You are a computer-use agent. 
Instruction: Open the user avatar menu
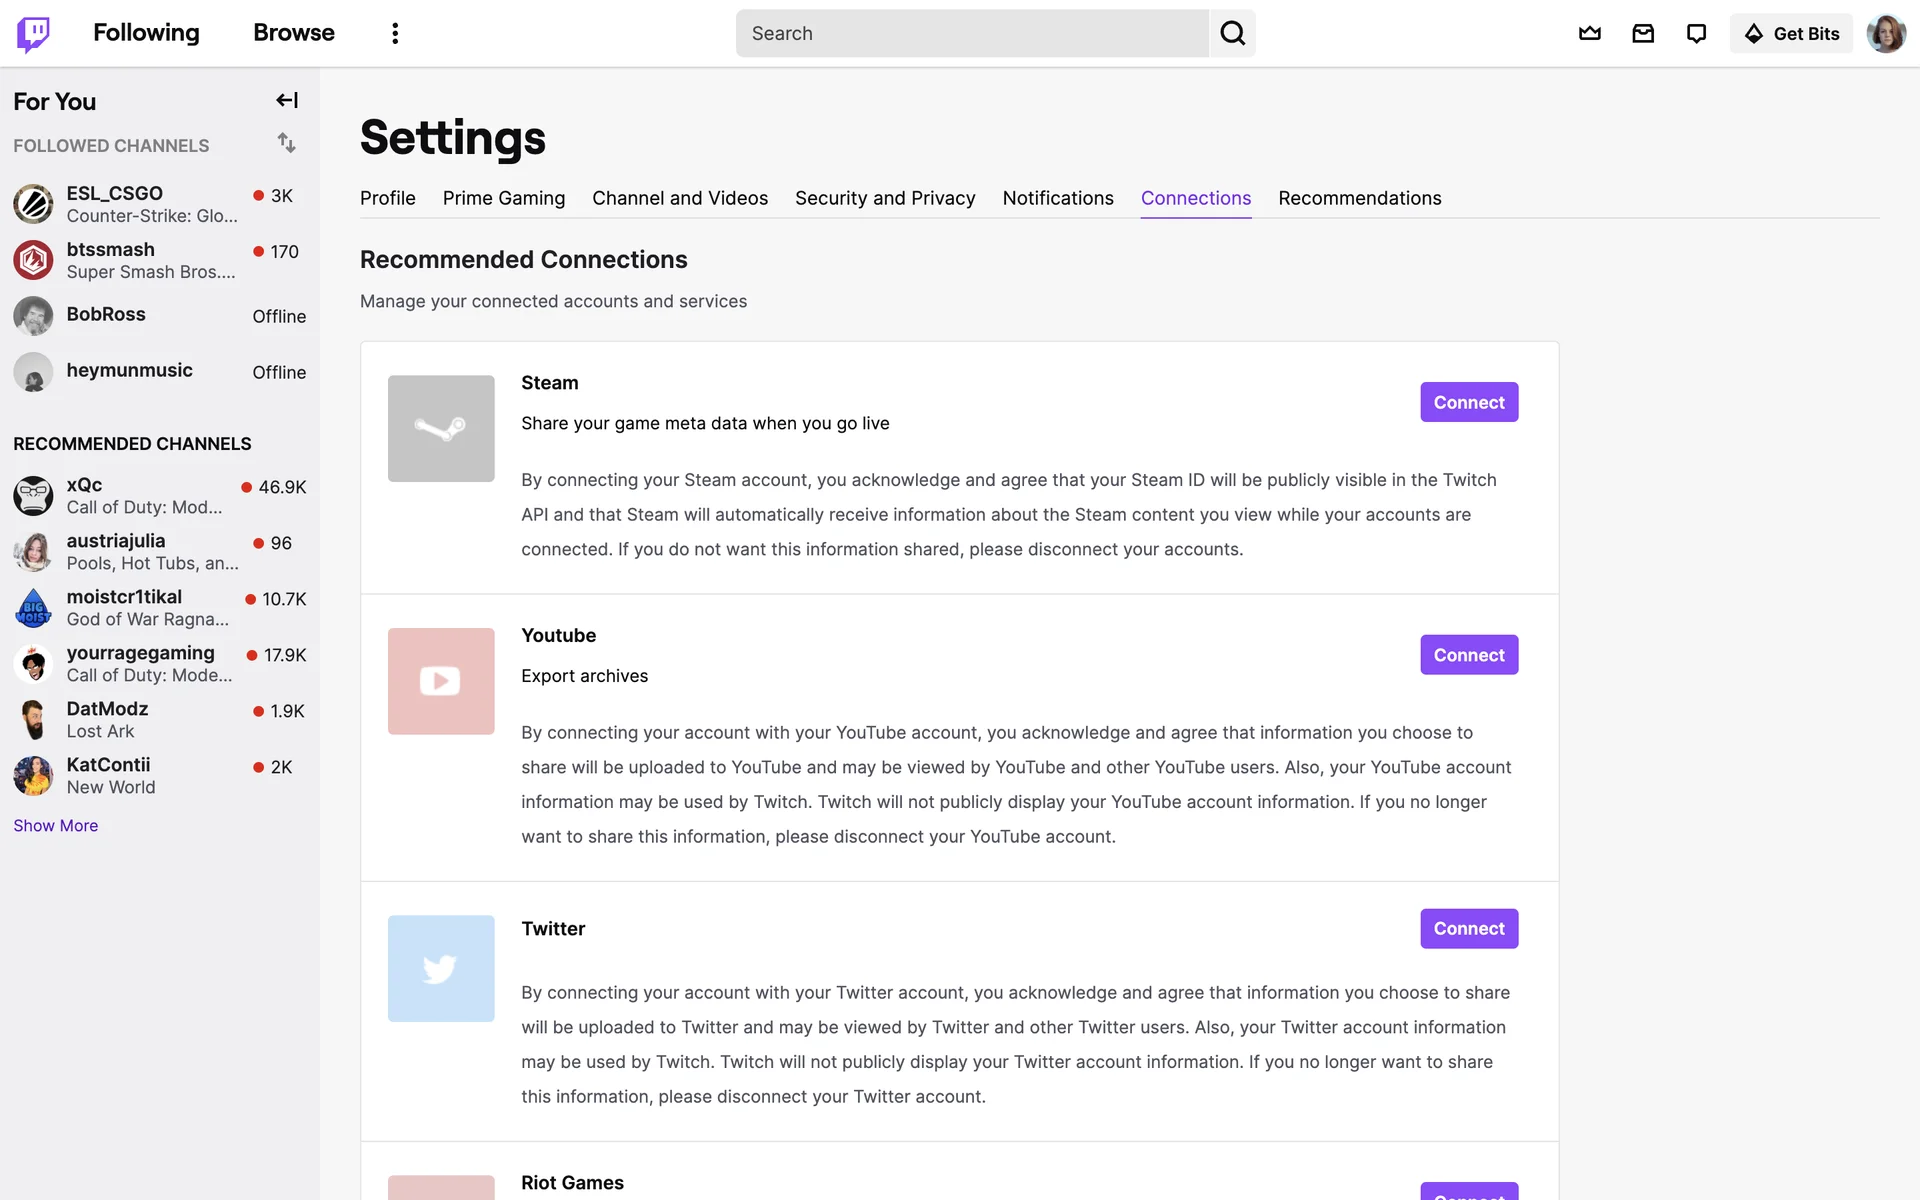[x=1885, y=34]
